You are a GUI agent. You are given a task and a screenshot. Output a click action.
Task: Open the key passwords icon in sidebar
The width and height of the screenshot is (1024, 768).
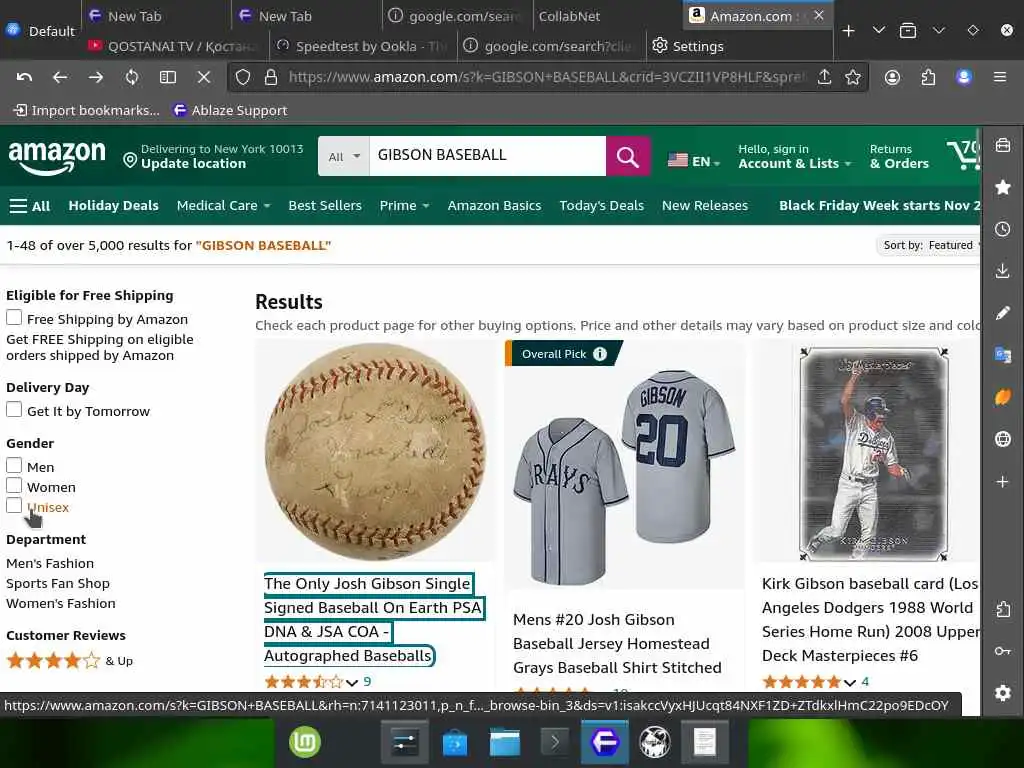(x=1003, y=651)
